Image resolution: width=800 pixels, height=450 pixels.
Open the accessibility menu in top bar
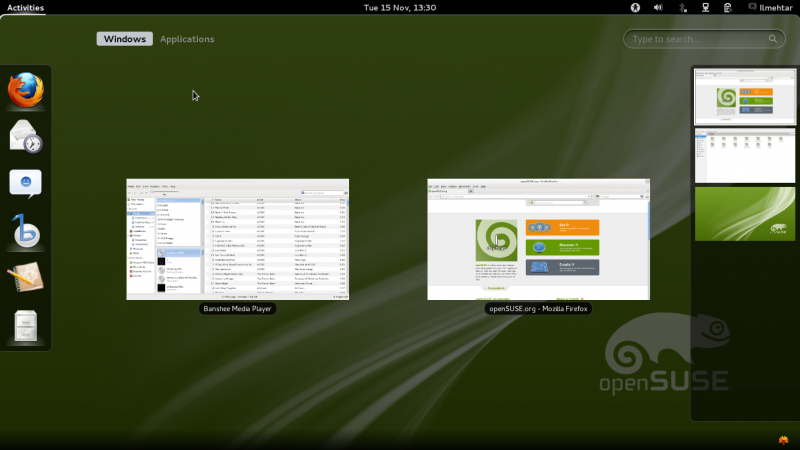tap(635, 7)
